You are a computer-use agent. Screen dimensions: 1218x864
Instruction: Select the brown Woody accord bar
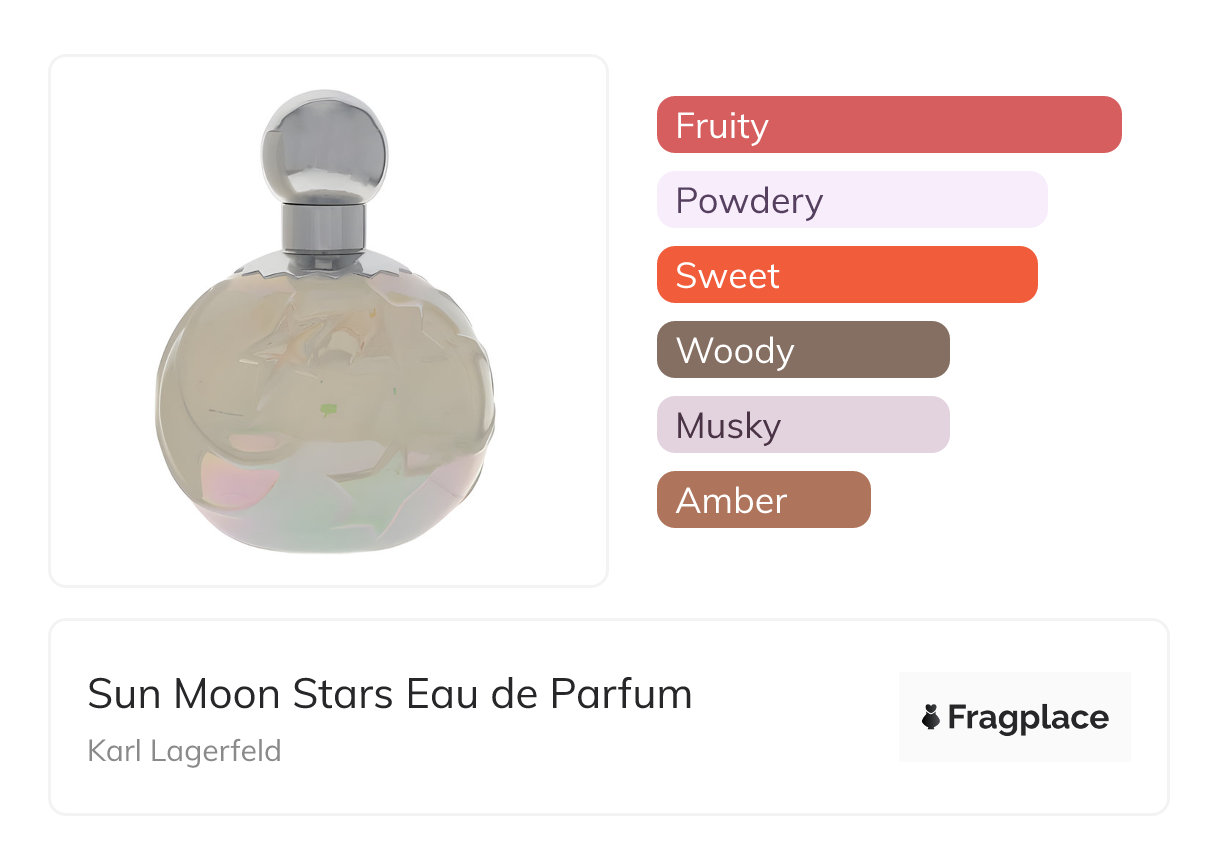(x=802, y=350)
